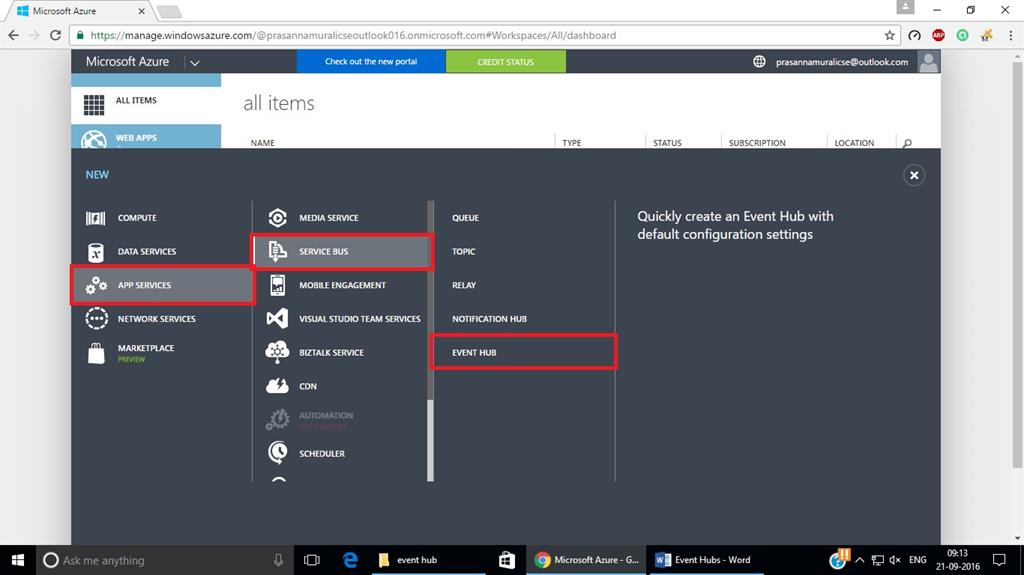The image size is (1024, 575).
Task: Click the Automation gear icon
Action: [x=278, y=419]
